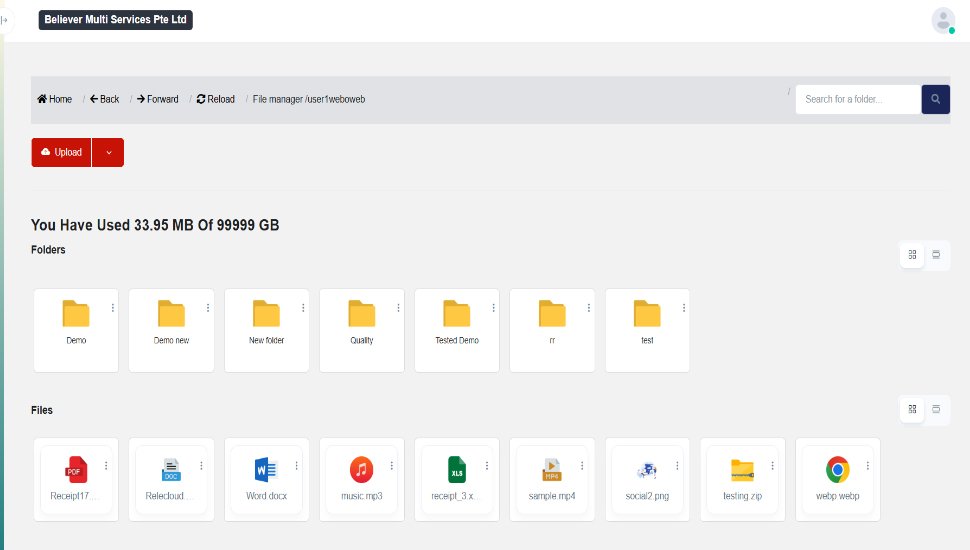
Task: Open the user profile avatar
Action: (x=943, y=20)
